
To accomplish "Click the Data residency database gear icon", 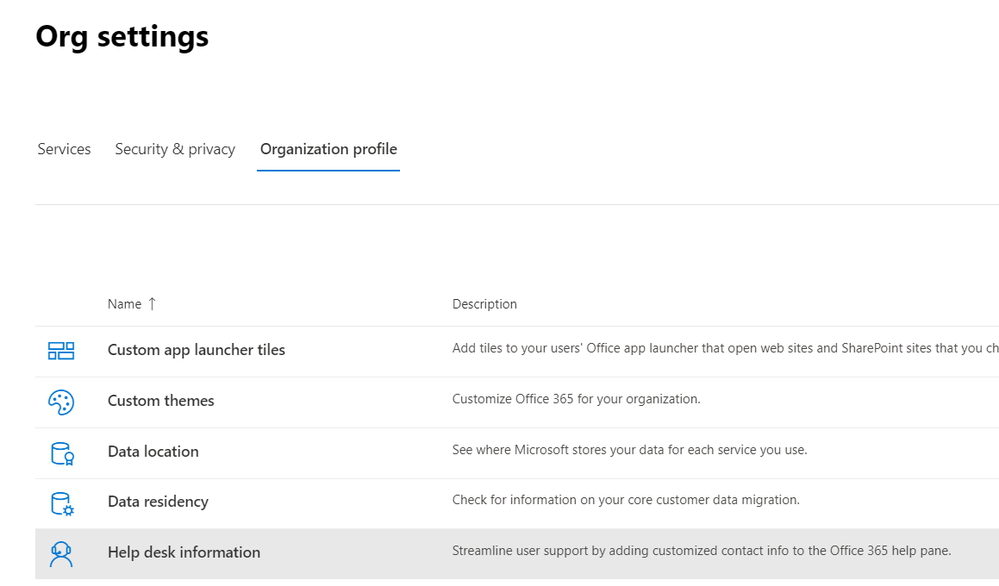I will tap(61, 503).
